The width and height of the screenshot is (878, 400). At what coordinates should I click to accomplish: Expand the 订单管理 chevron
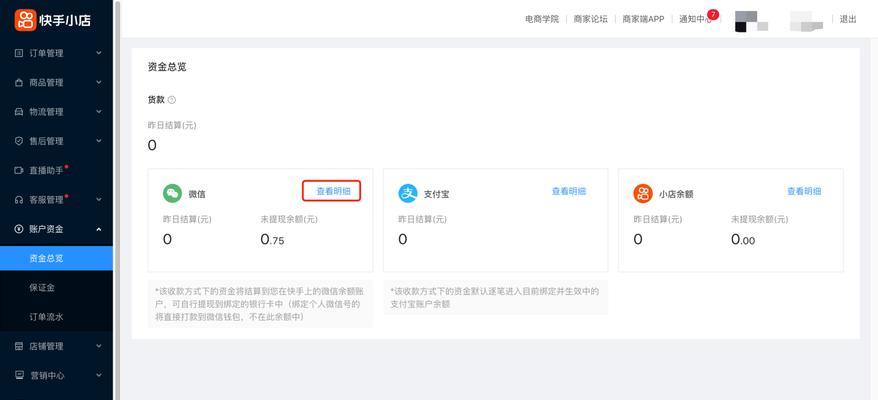[x=99, y=53]
